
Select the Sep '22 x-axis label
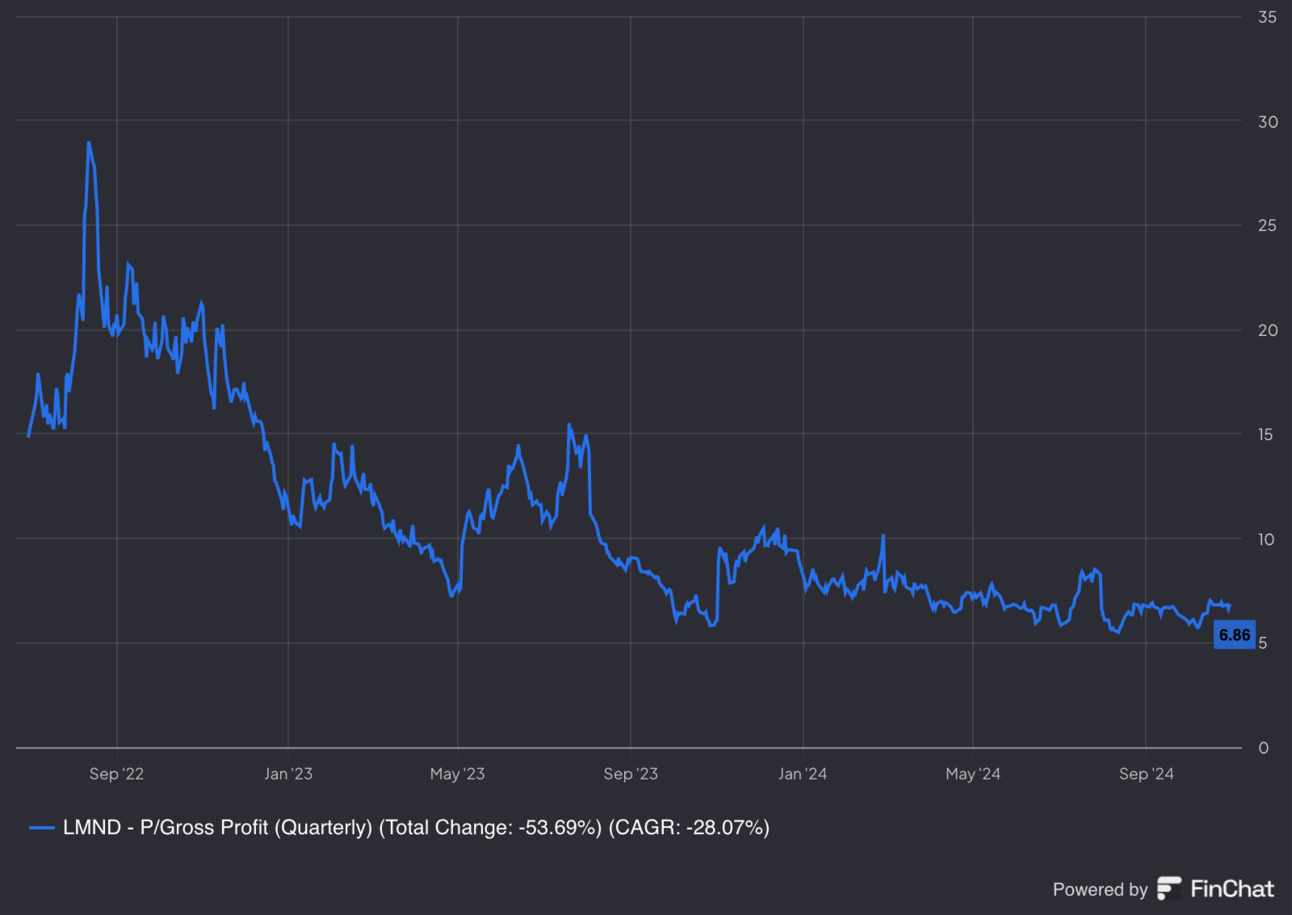116,774
